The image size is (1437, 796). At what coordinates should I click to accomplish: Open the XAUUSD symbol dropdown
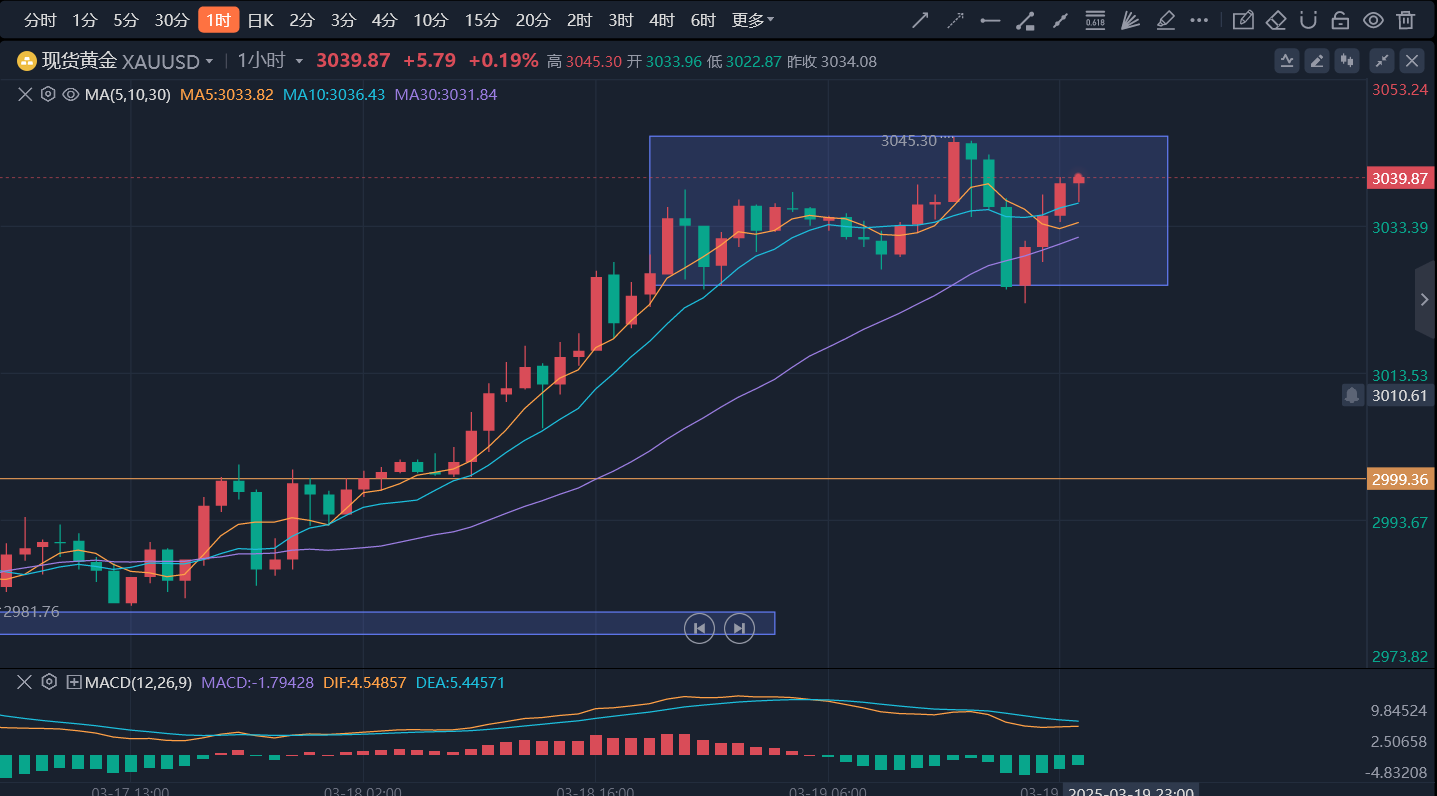coord(209,62)
